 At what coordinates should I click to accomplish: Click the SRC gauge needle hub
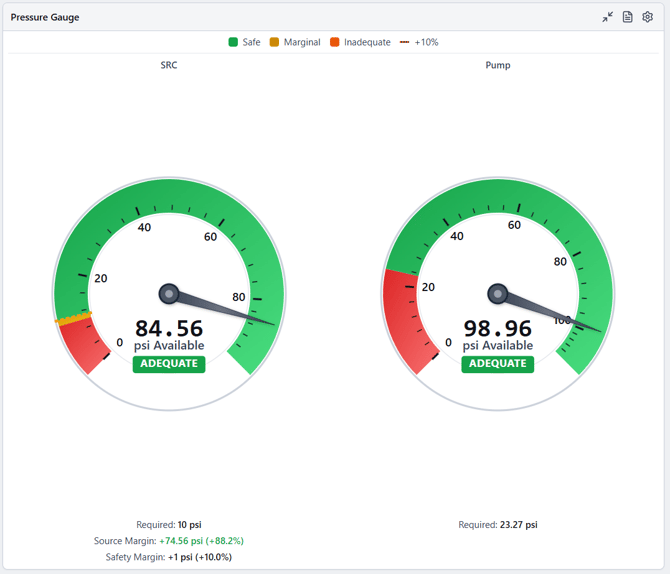pyautogui.click(x=169, y=294)
